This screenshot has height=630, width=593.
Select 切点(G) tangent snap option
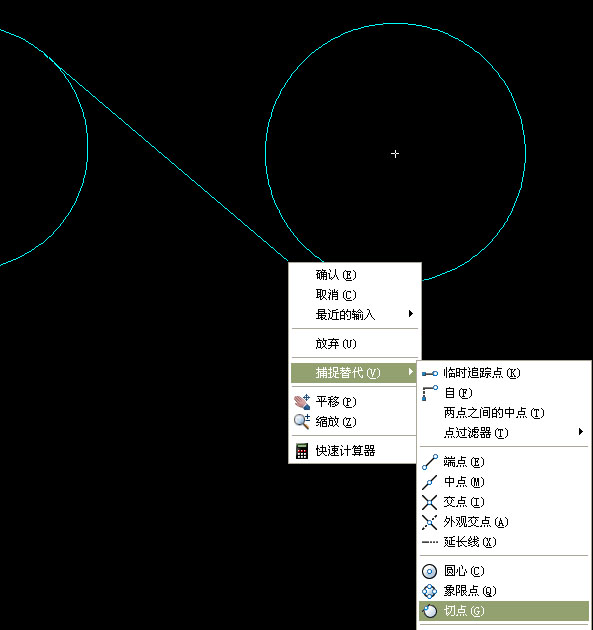[504, 611]
